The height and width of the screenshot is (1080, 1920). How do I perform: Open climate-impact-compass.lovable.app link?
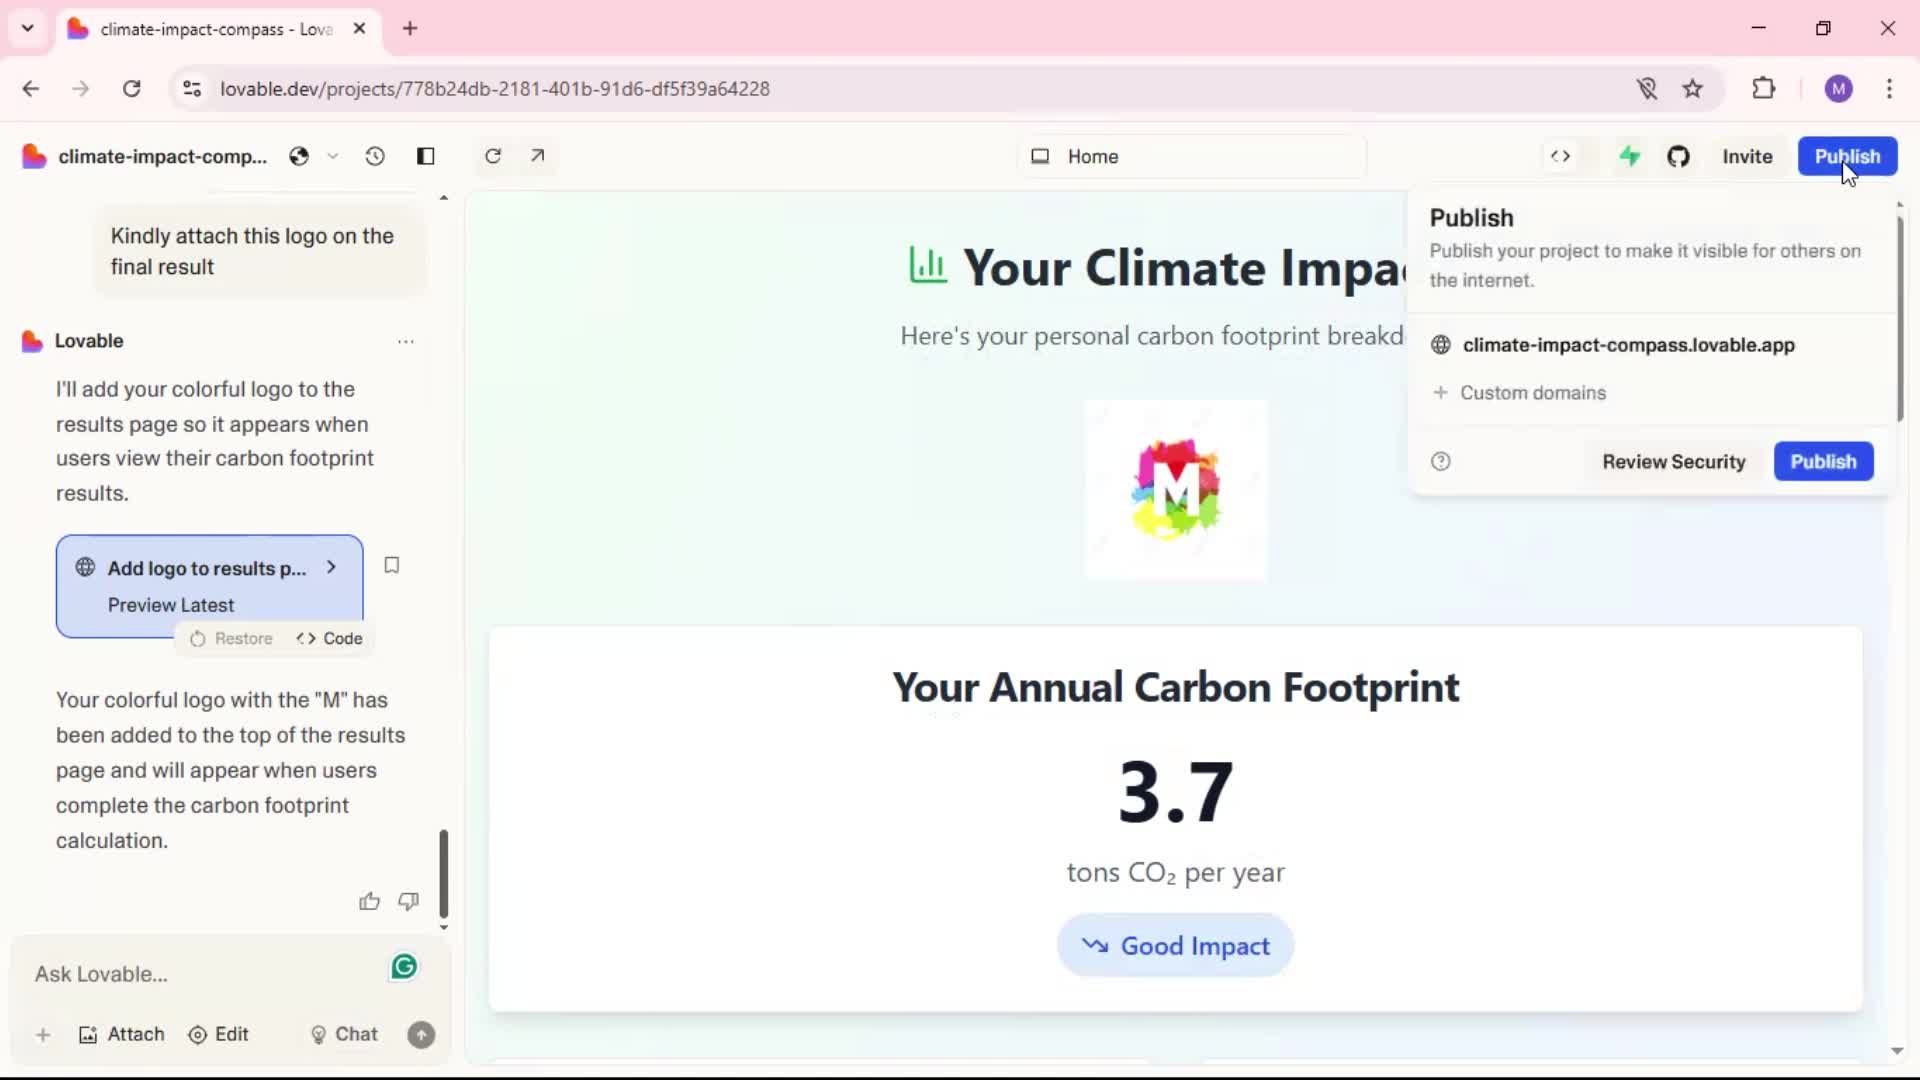[x=1628, y=345]
